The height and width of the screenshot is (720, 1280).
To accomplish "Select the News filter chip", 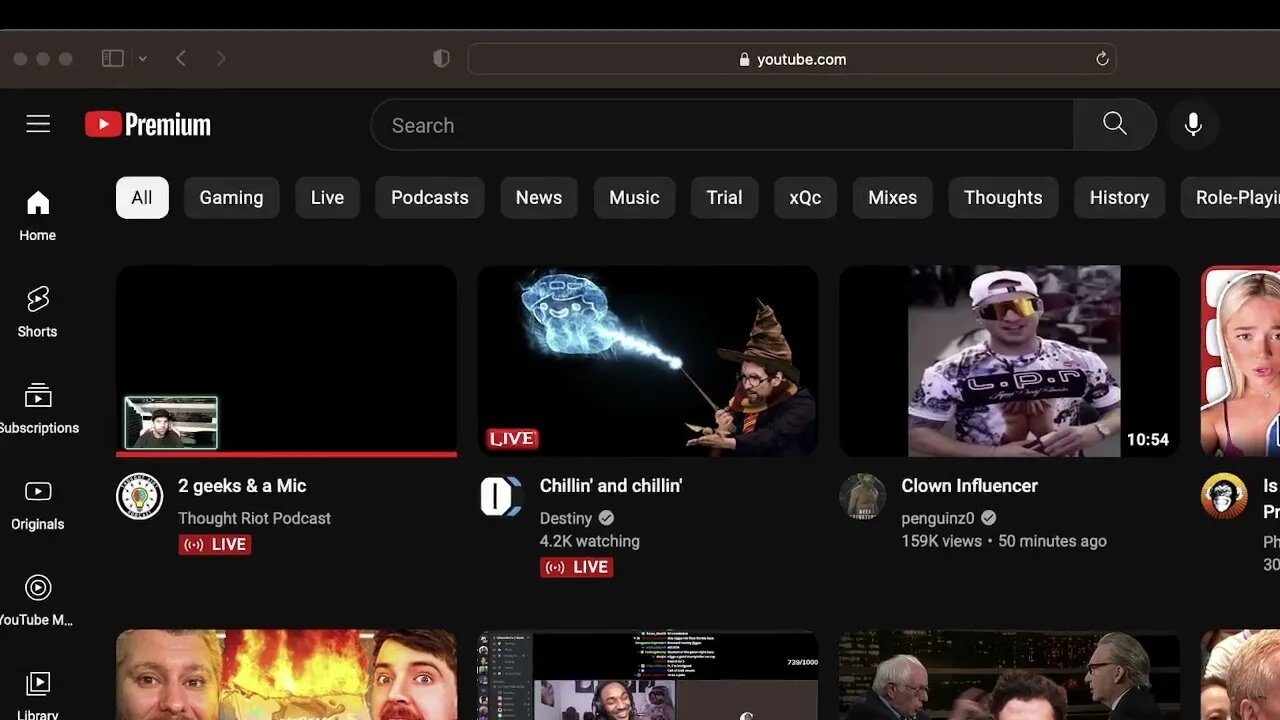I will [539, 197].
